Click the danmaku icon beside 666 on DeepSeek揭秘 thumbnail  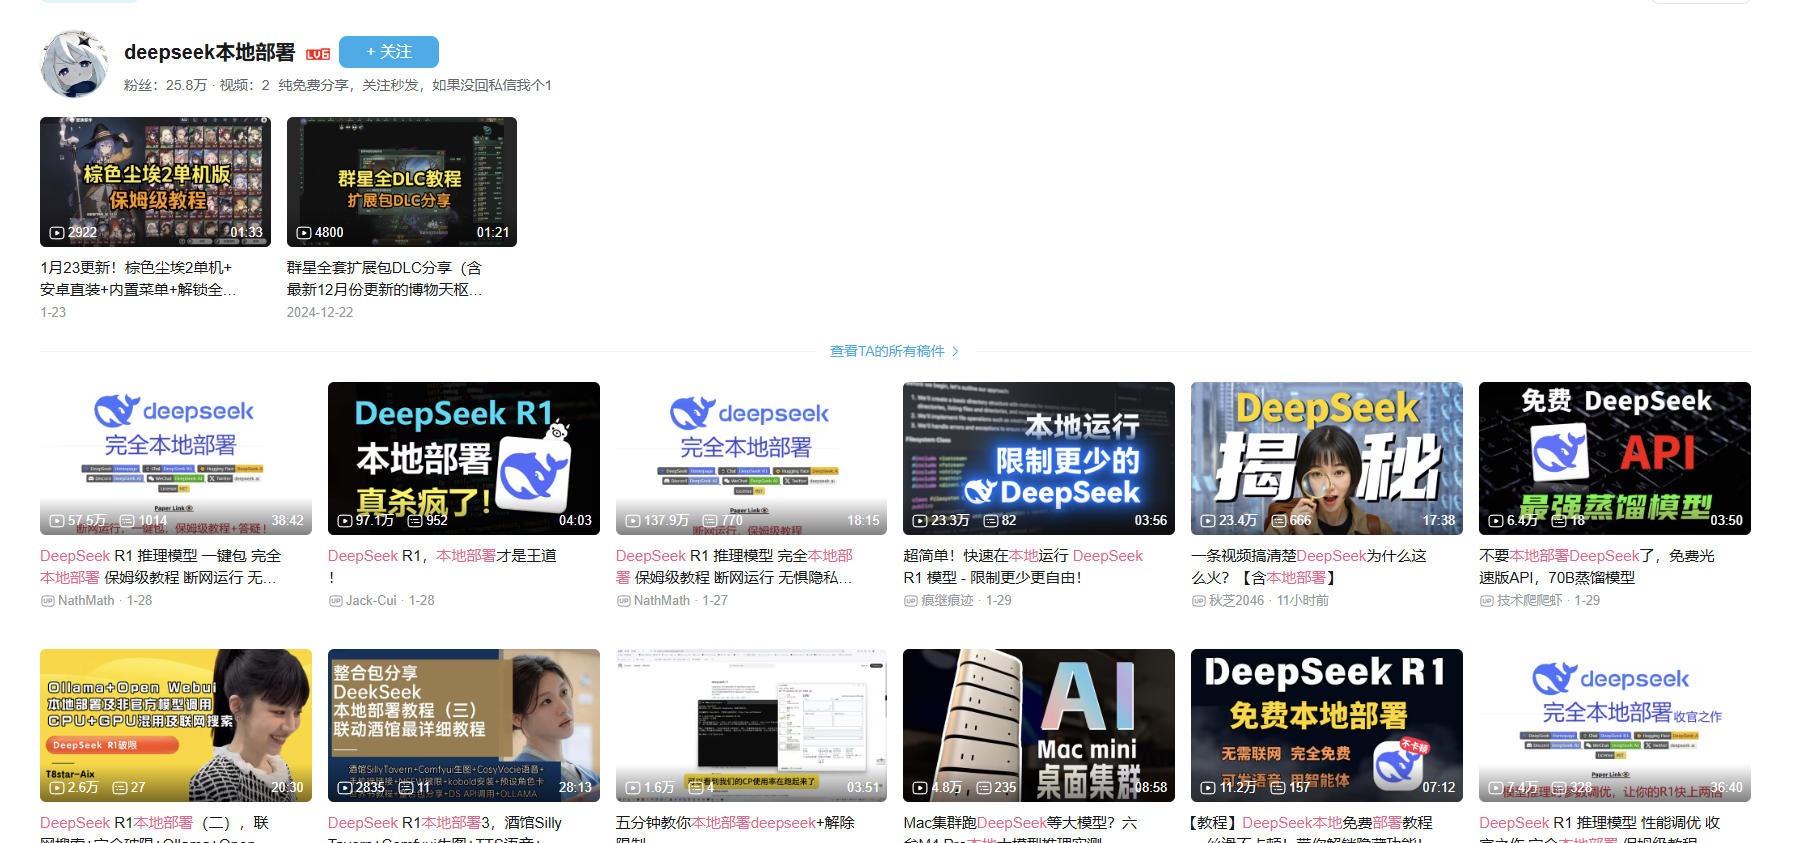pyautogui.click(x=1278, y=521)
